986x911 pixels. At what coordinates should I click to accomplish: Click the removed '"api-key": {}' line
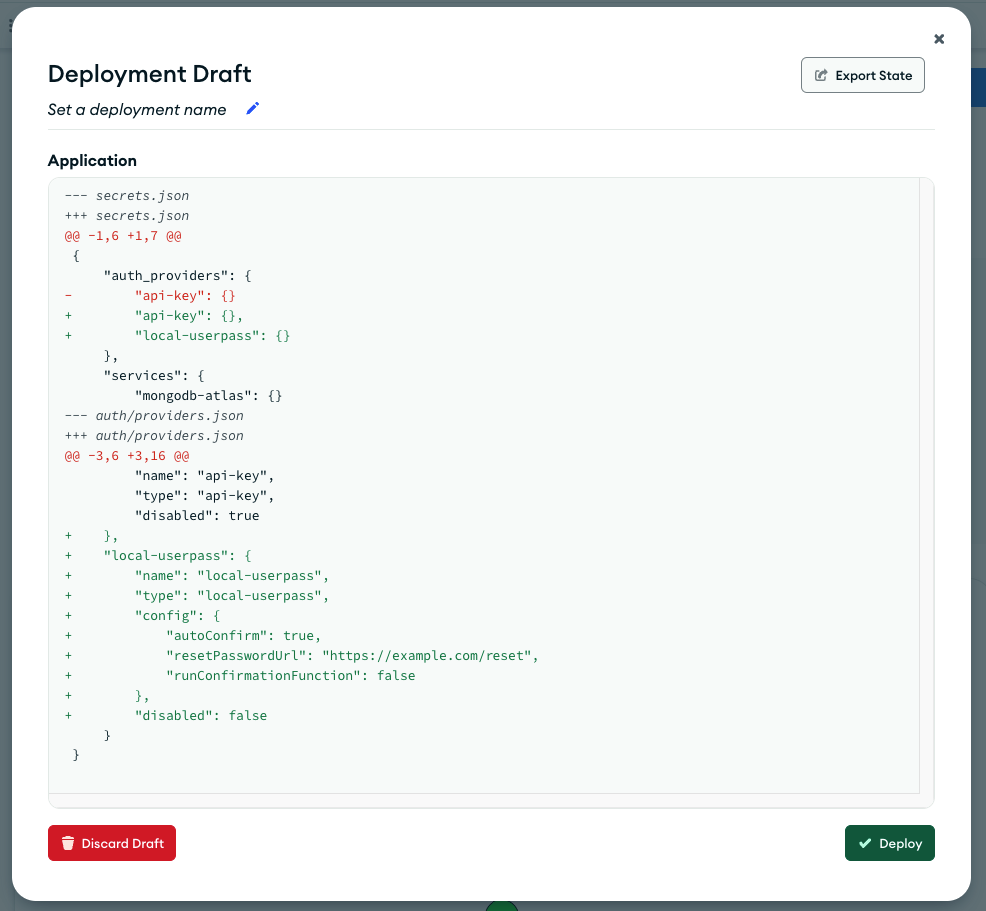pyautogui.click(x=150, y=295)
